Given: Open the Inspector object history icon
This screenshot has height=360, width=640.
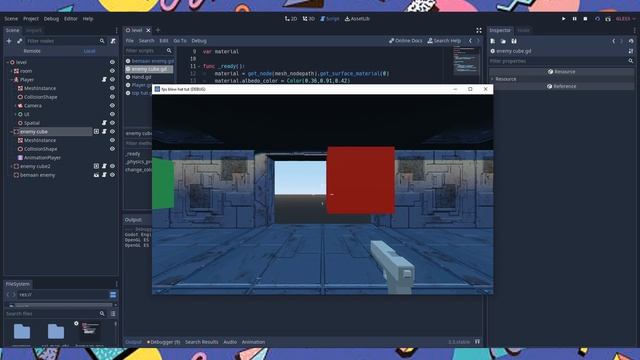Looking at the screenshot, I should pyautogui.click(x=631, y=41).
